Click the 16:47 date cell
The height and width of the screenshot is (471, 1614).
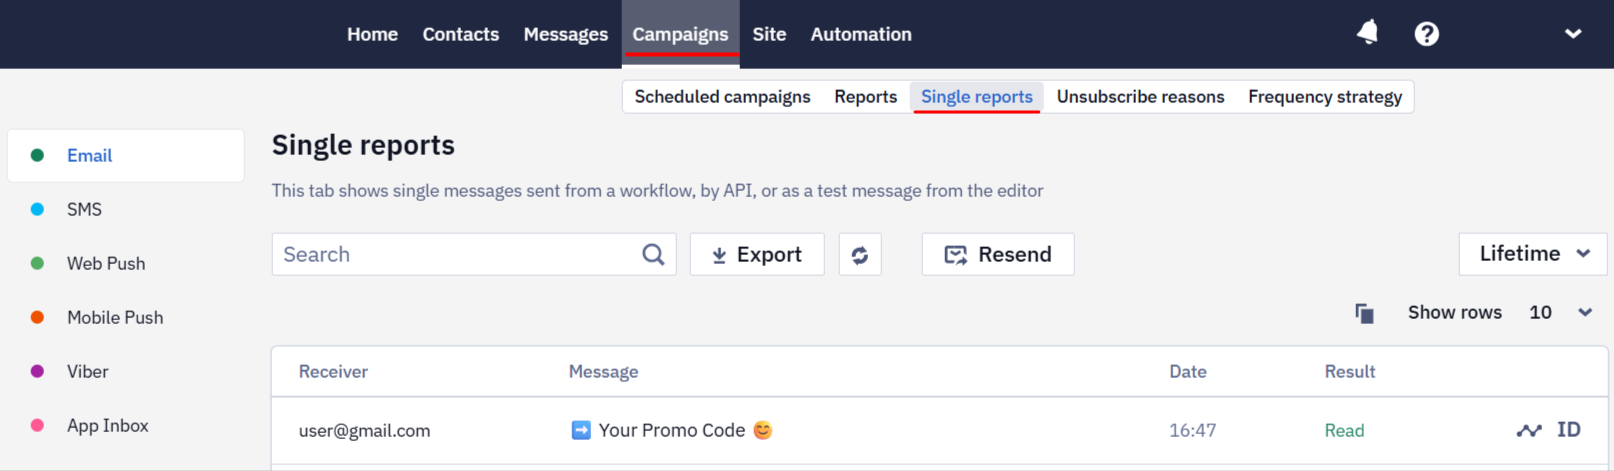click(1193, 431)
